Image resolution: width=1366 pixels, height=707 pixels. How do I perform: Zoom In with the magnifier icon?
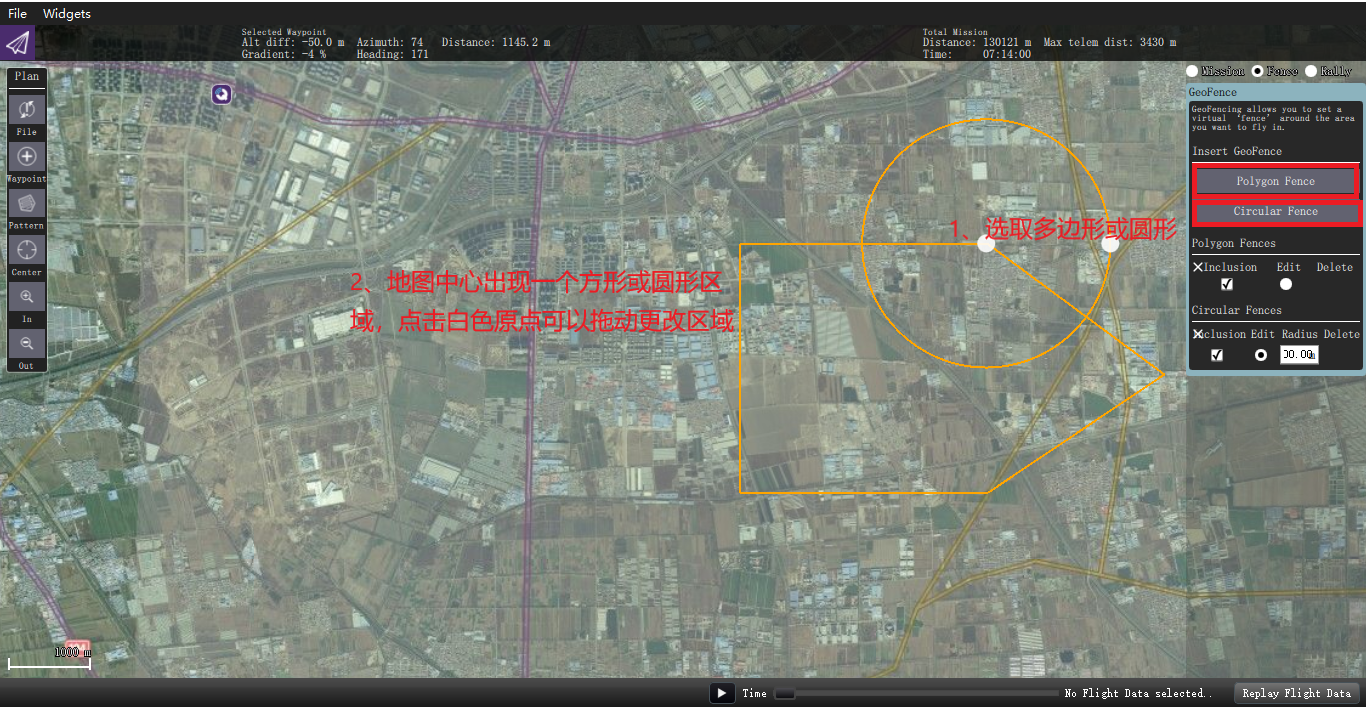tap(27, 296)
